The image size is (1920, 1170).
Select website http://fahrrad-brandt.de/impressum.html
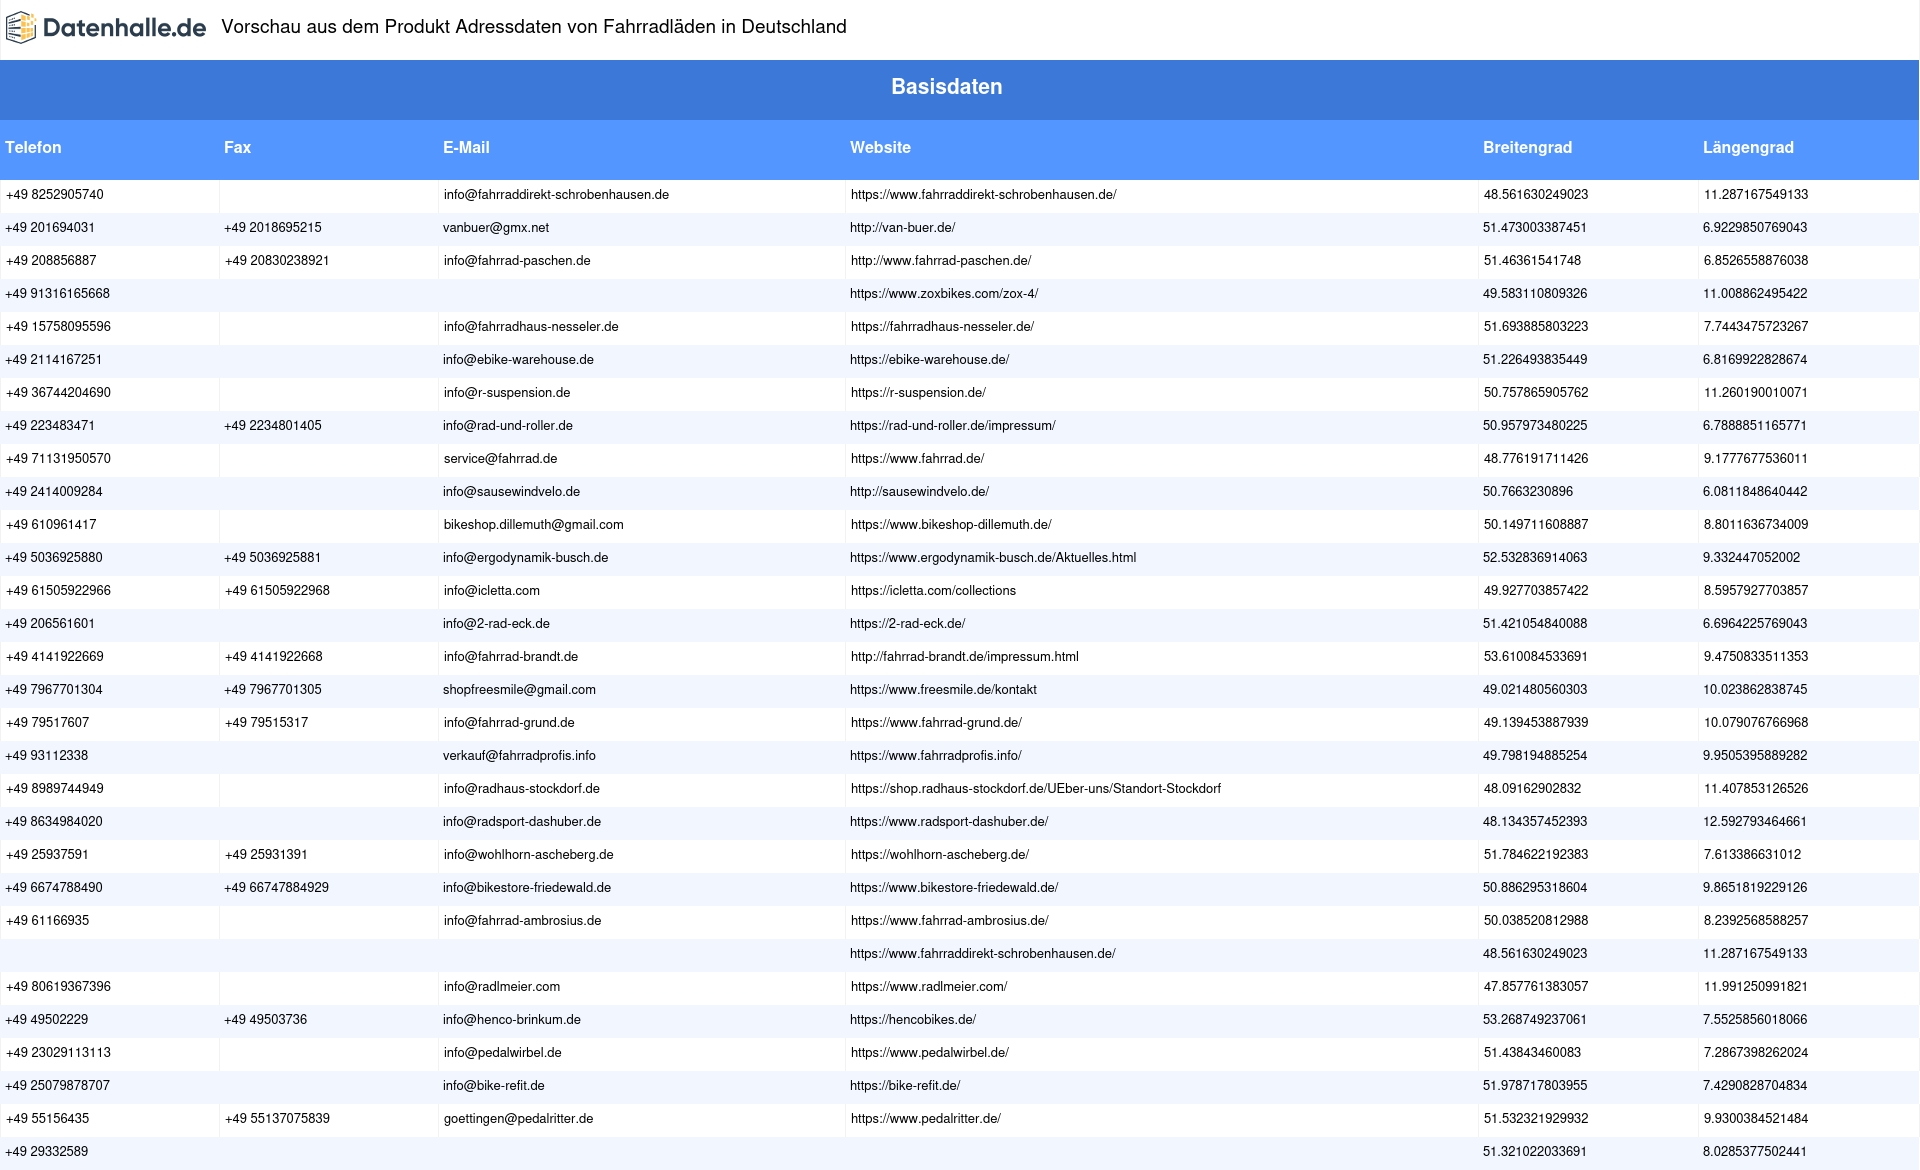click(x=964, y=657)
